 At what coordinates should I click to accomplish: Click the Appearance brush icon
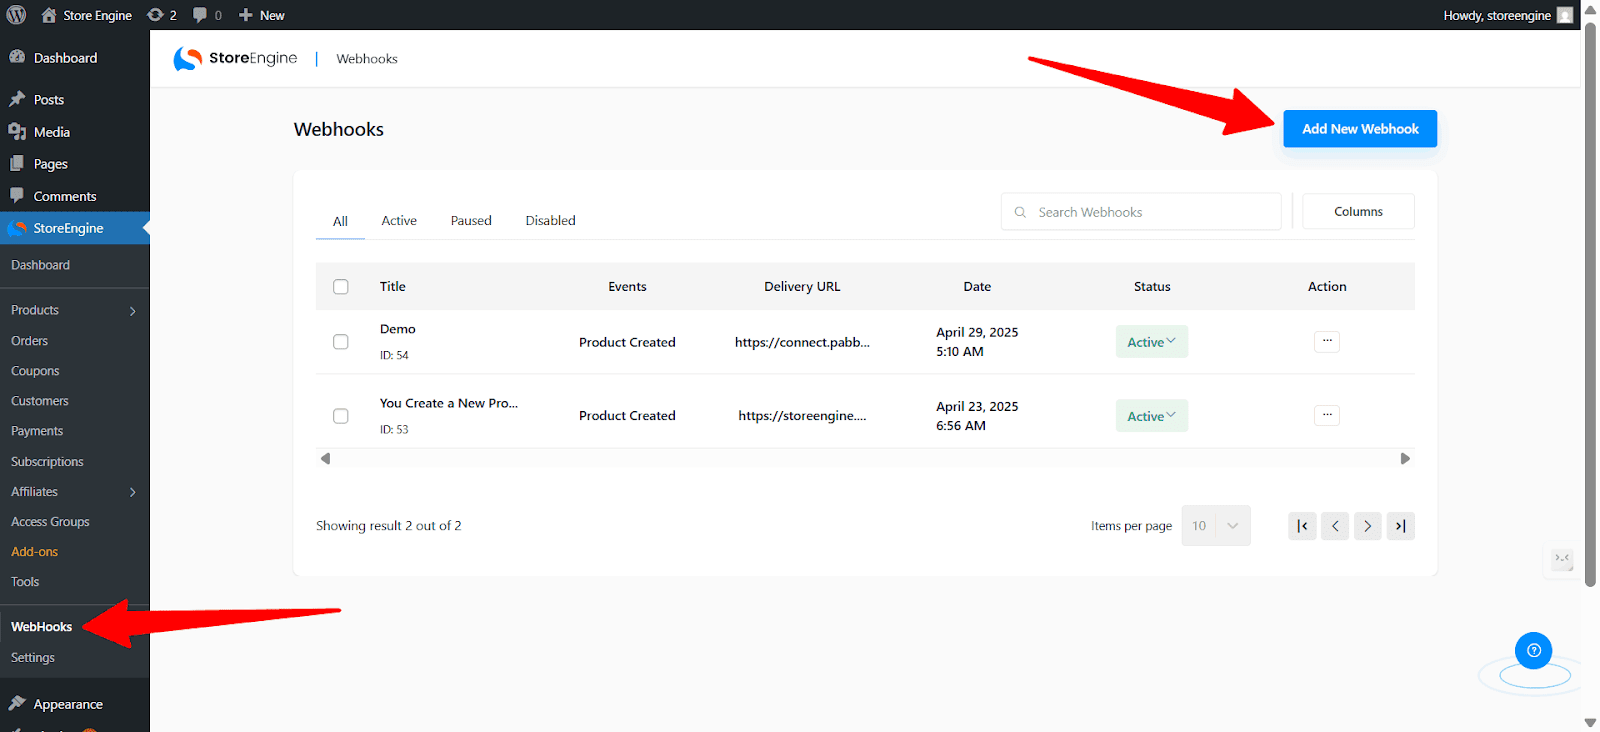click(17, 703)
